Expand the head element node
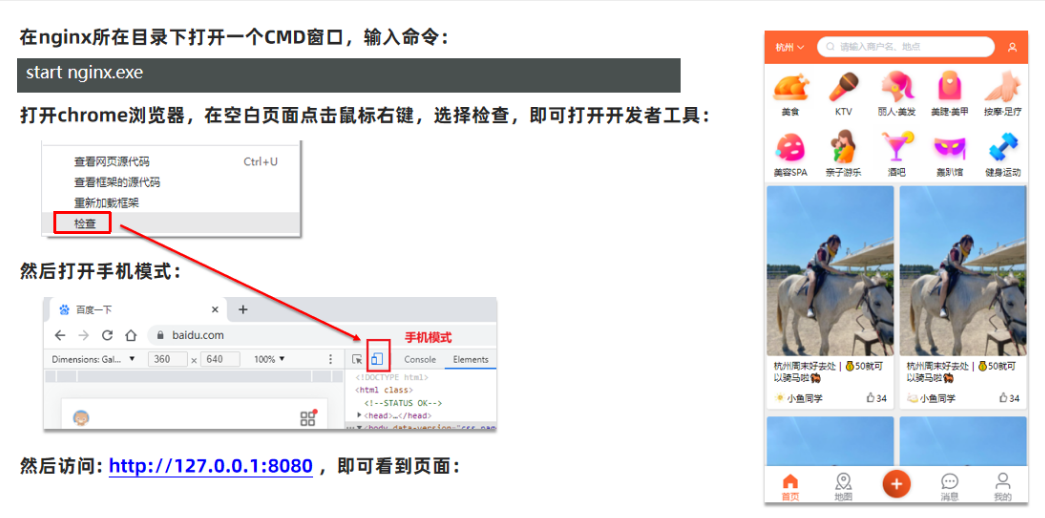1045x518 pixels. coord(360,415)
